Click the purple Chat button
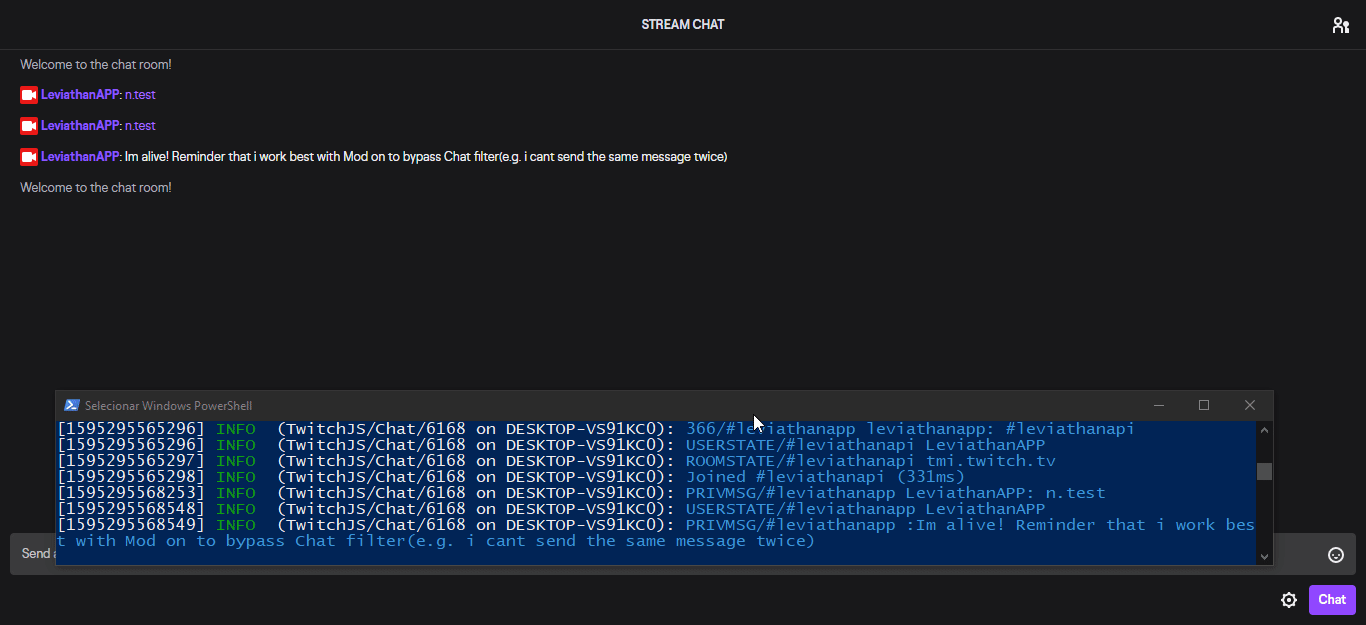Viewport: 1366px width, 625px height. pos(1332,600)
